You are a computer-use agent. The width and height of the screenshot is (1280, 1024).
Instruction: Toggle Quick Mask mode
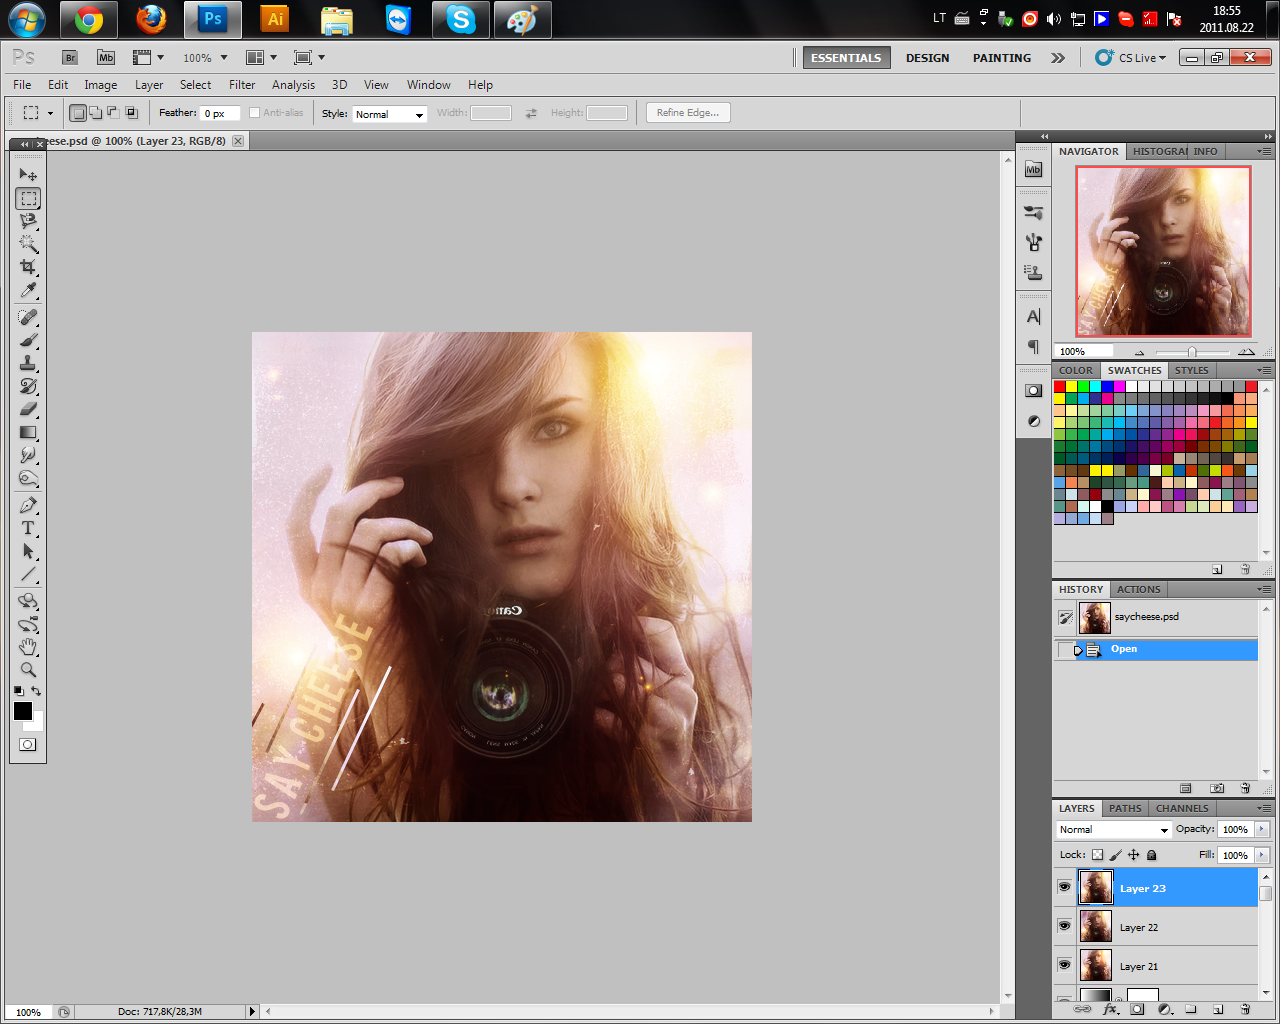(x=28, y=744)
